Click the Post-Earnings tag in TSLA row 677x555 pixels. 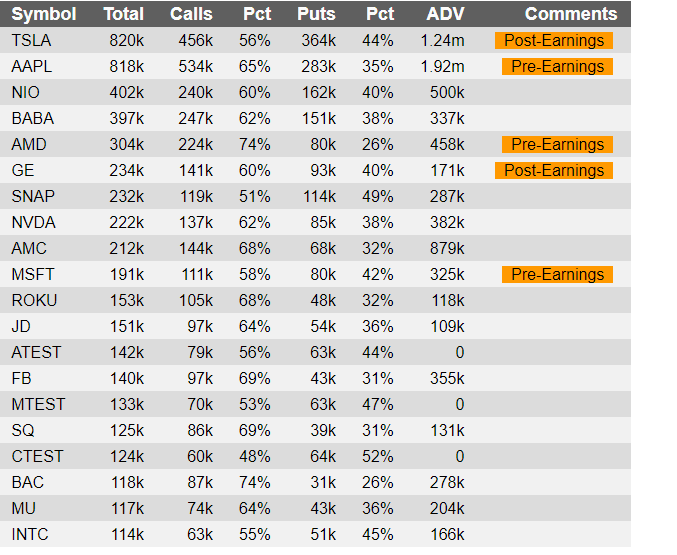click(554, 41)
